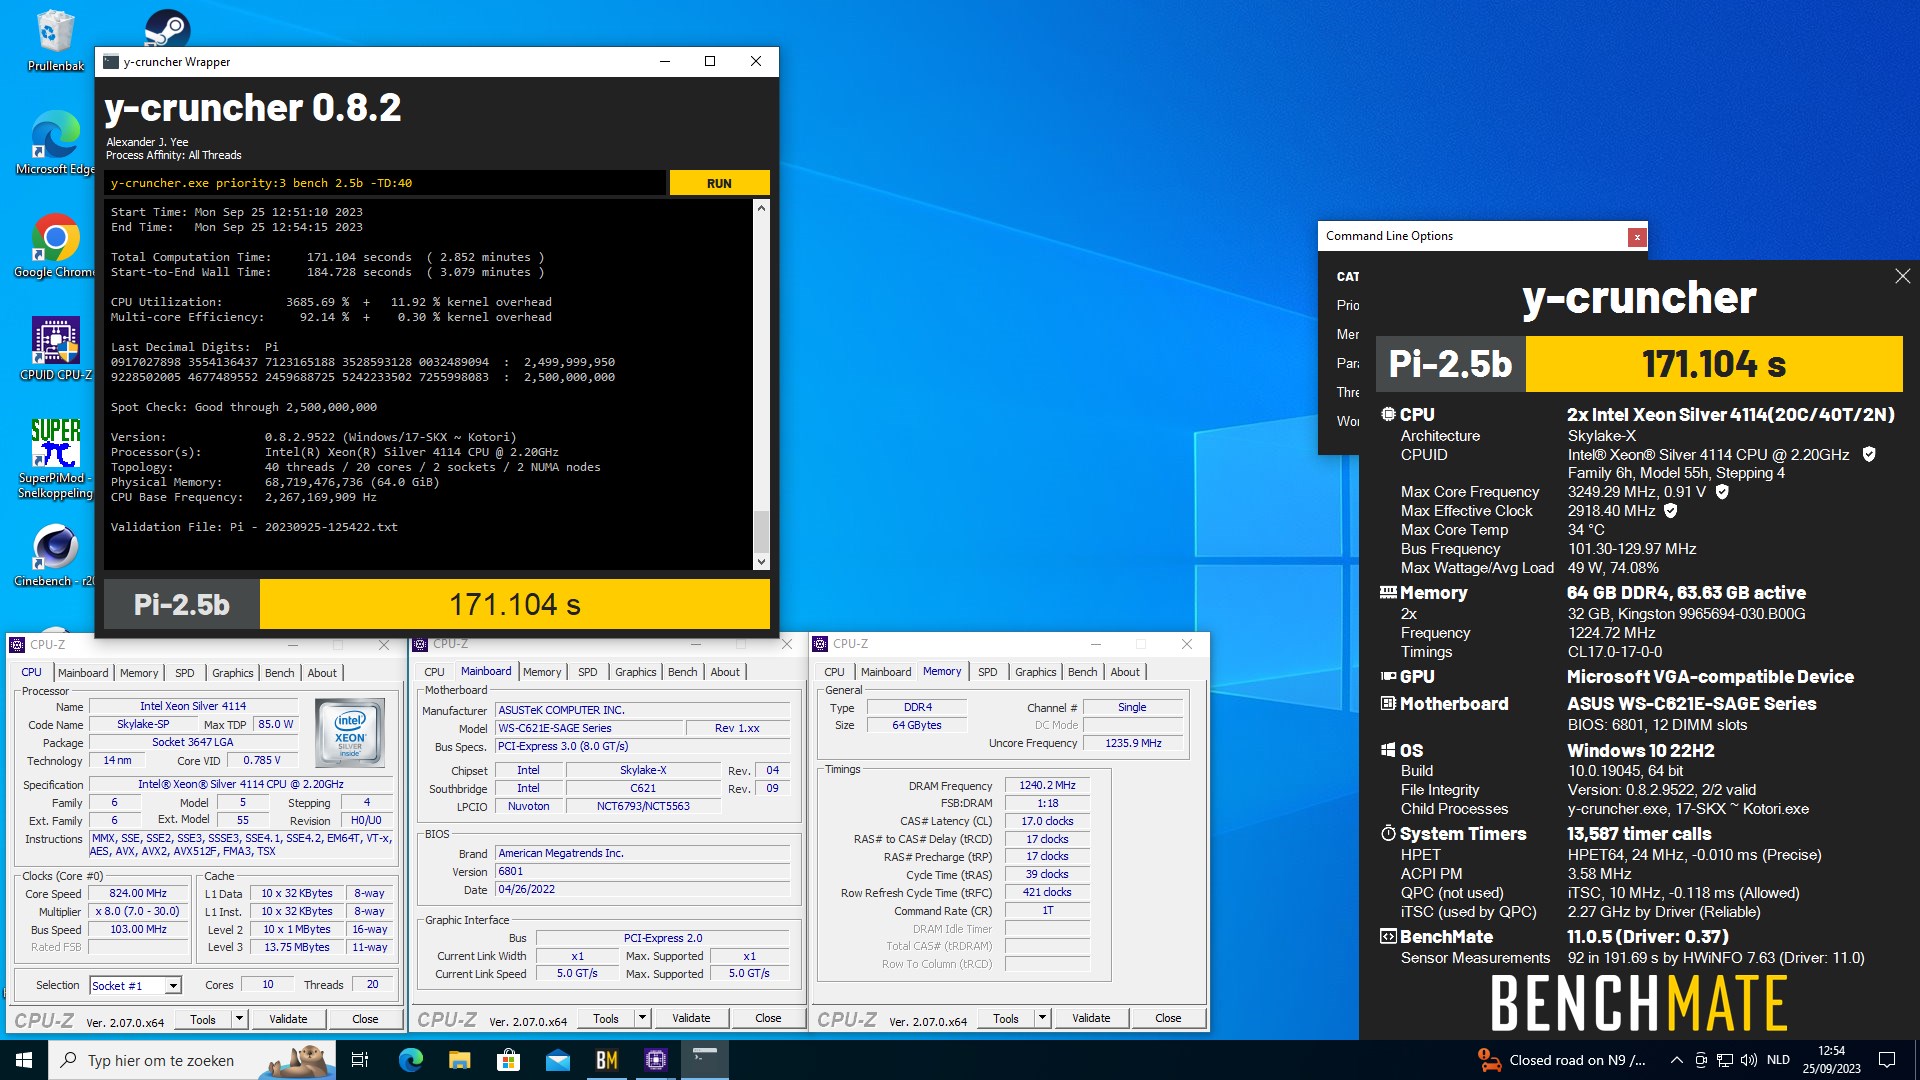Screen dimensions: 1920x1080
Task: Click the y-cruncher output scrollbar thumb
Action: pos(761,531)
